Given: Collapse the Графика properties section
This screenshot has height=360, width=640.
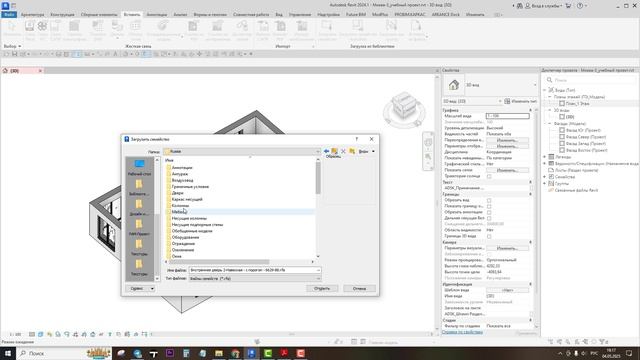Looking at the screenshot, I should click(x=531, y=110).
